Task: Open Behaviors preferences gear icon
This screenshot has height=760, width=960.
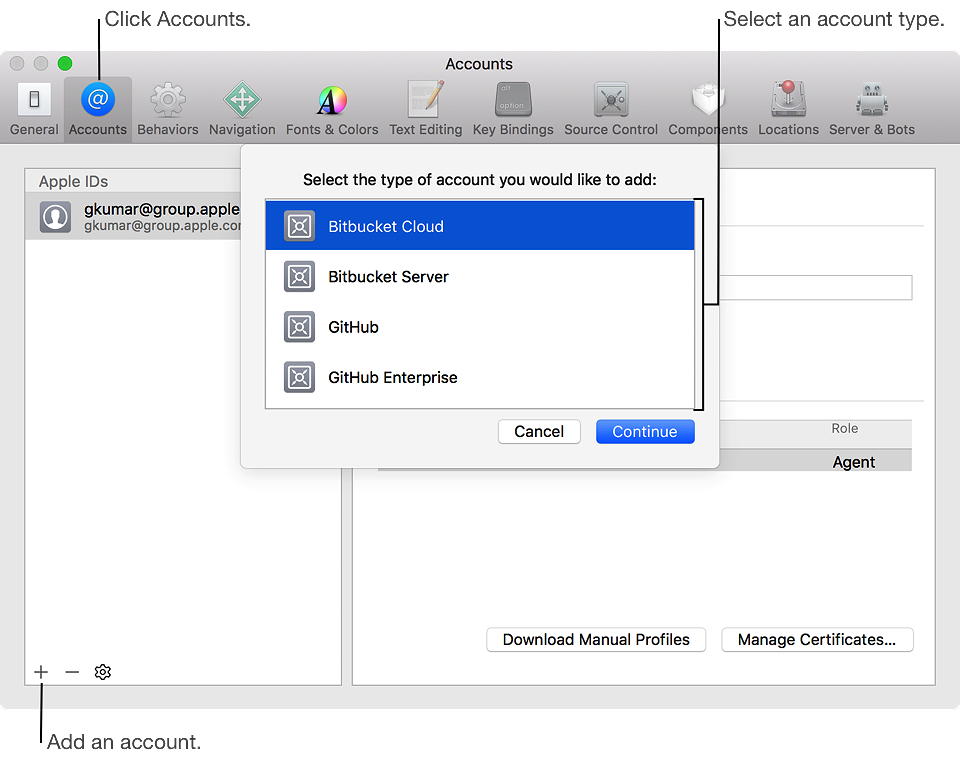Action: pos(168,99)
